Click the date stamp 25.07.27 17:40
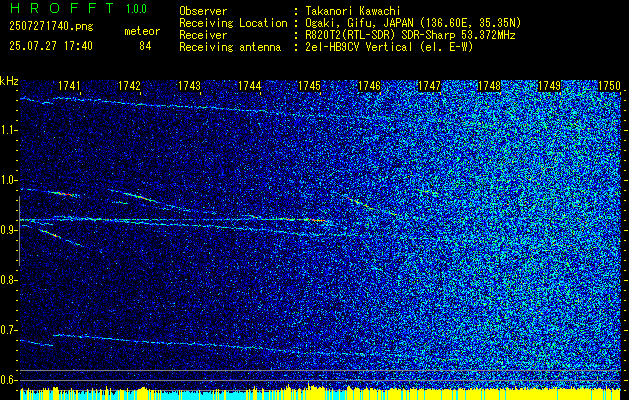 point(51,46)
